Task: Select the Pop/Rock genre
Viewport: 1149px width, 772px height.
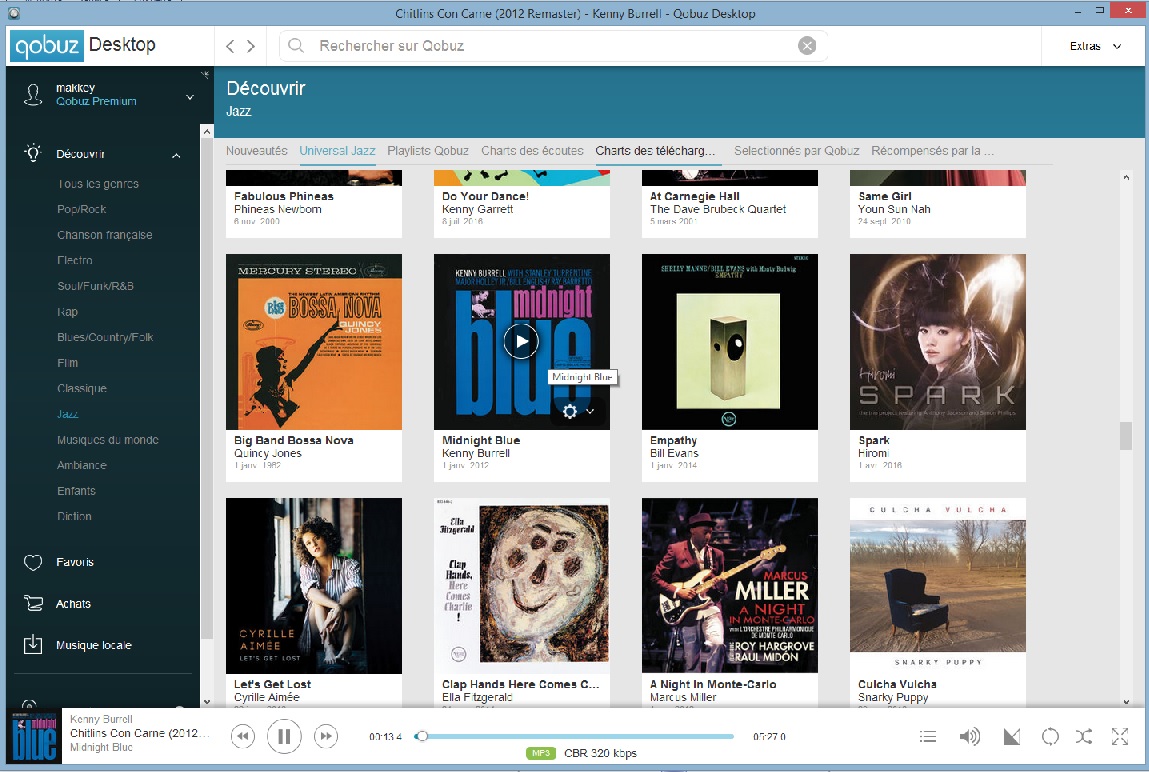Action: pos(81,209)
